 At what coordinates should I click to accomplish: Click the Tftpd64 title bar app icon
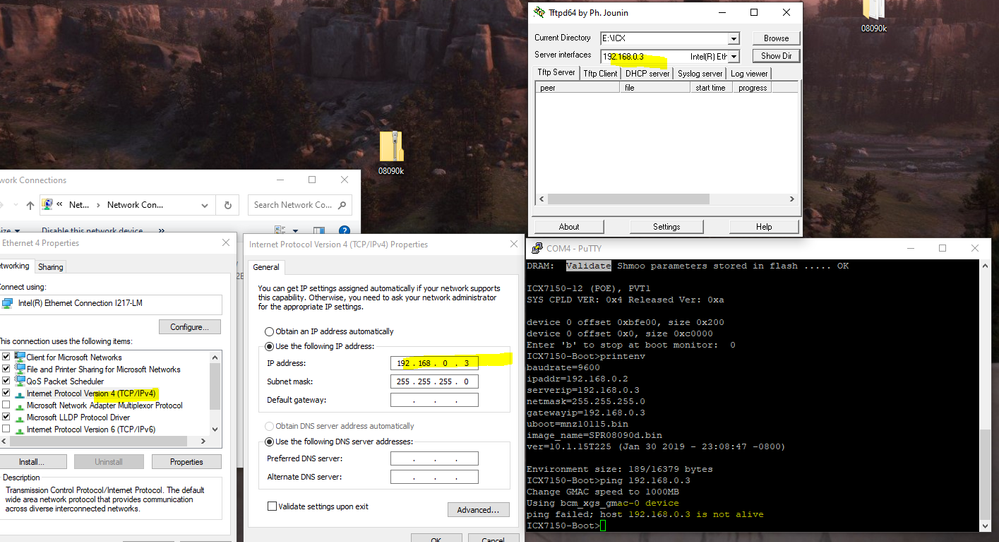pyautogui.click(x=541, y=12)
